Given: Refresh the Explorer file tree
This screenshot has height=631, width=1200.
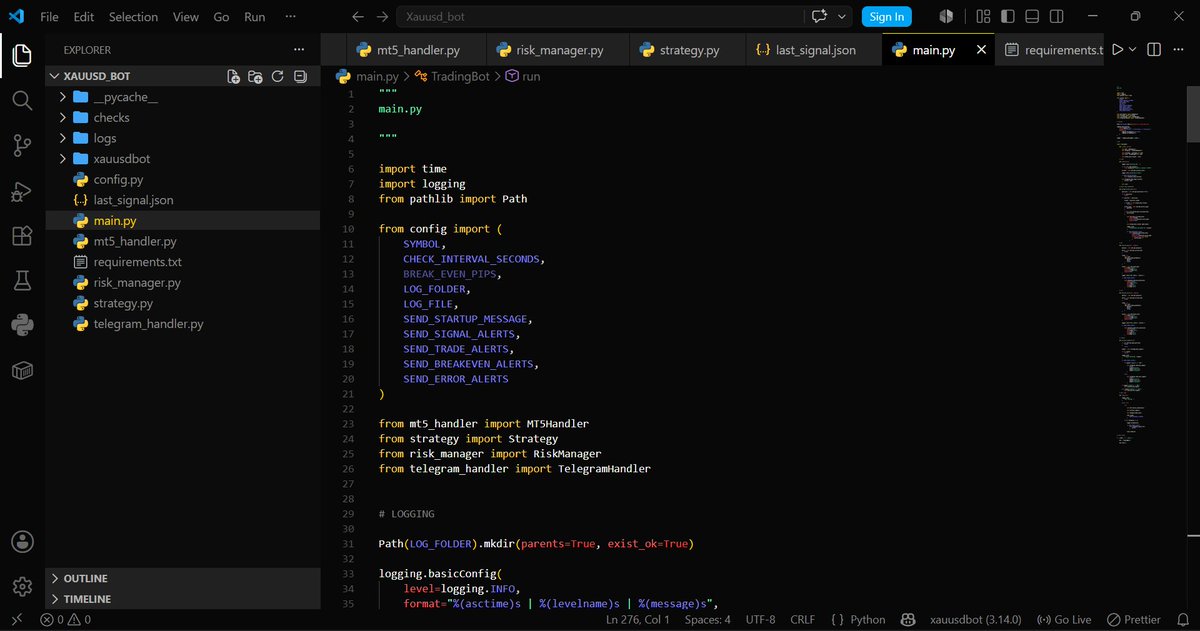Looking at the screenshot, I should [277, 76].
